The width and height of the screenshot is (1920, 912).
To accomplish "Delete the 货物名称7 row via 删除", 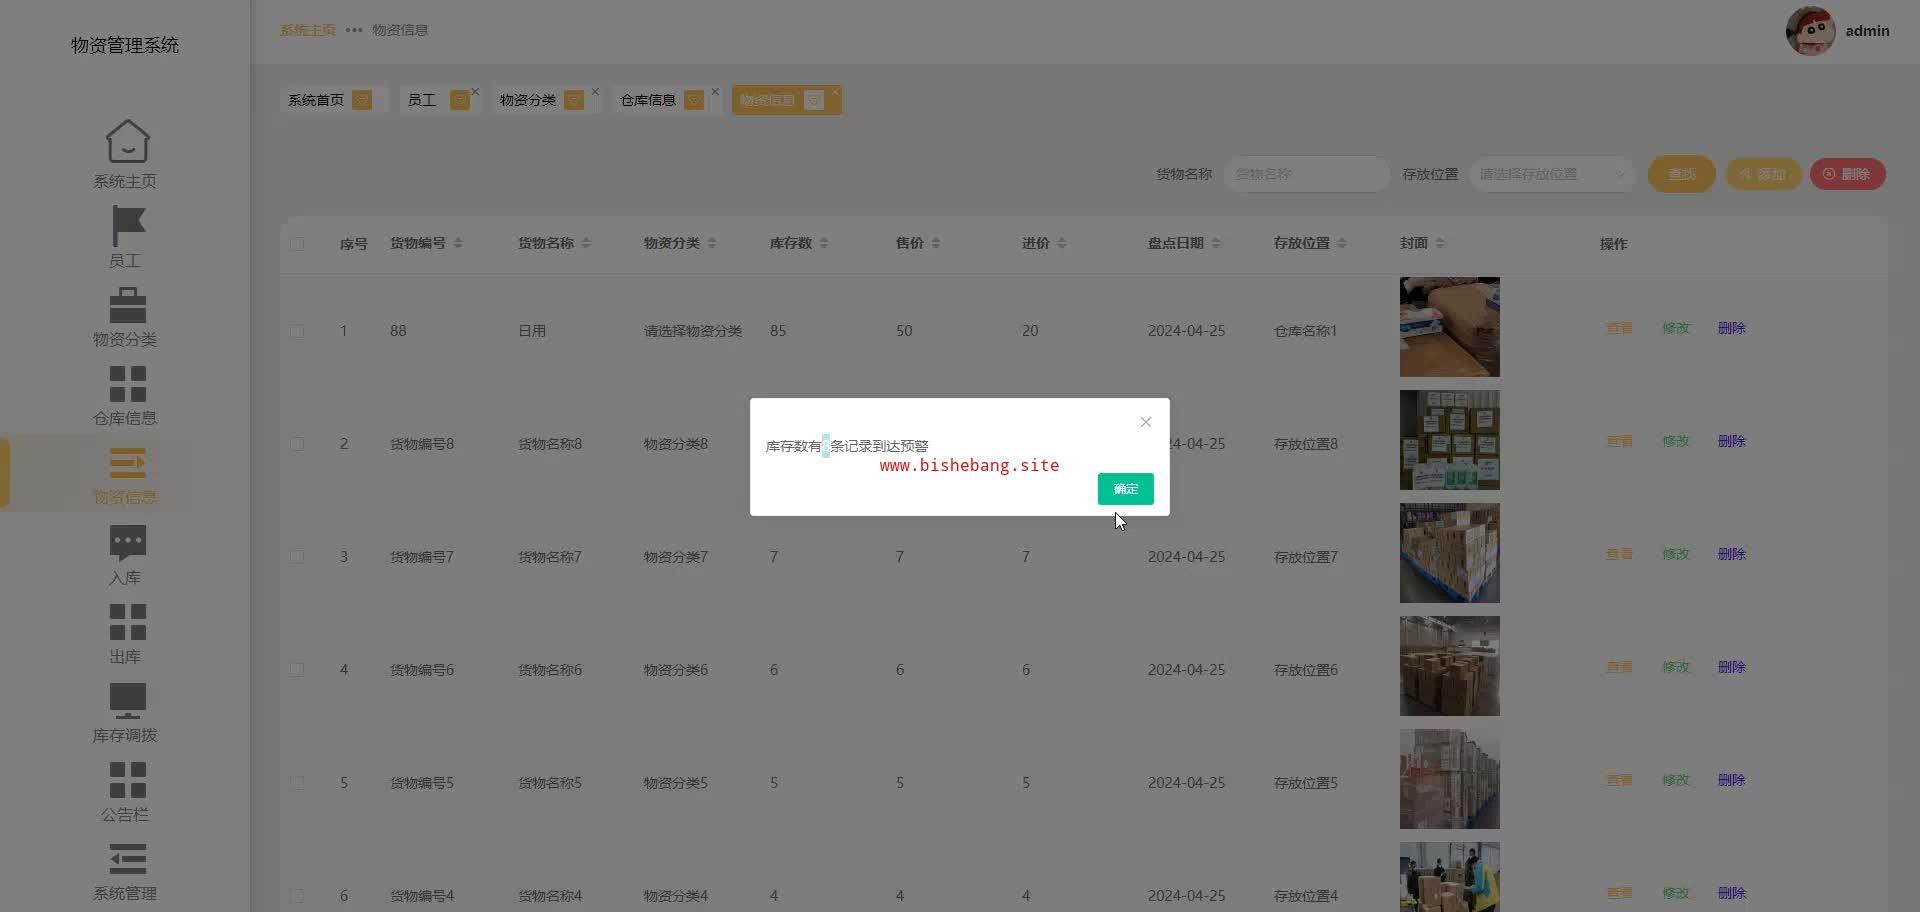I will [x=1732, y=554].
